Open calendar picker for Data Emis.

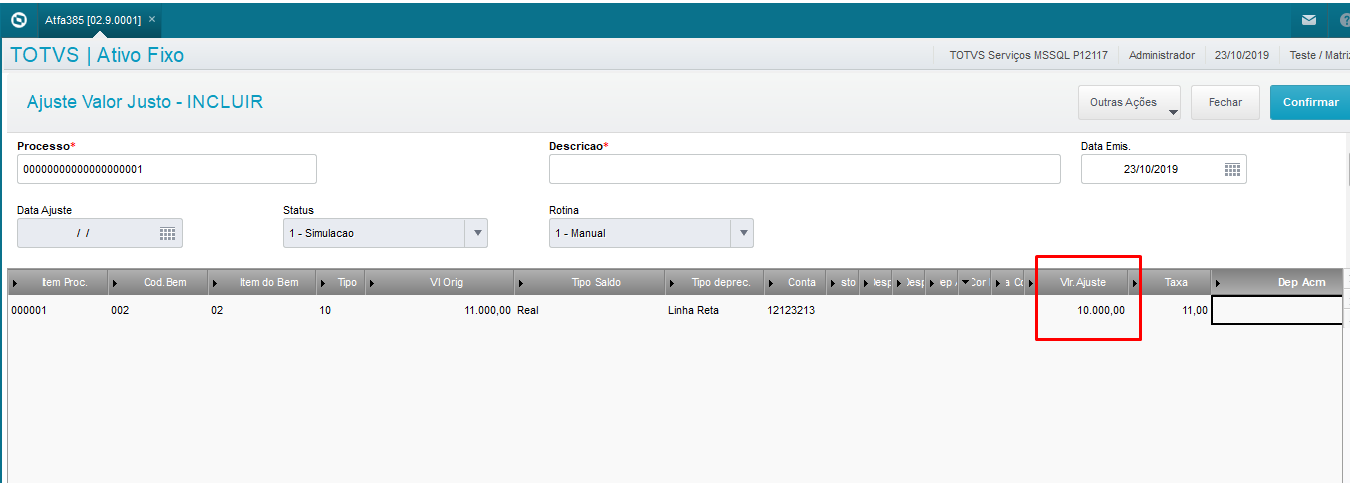click(1232, 170)
